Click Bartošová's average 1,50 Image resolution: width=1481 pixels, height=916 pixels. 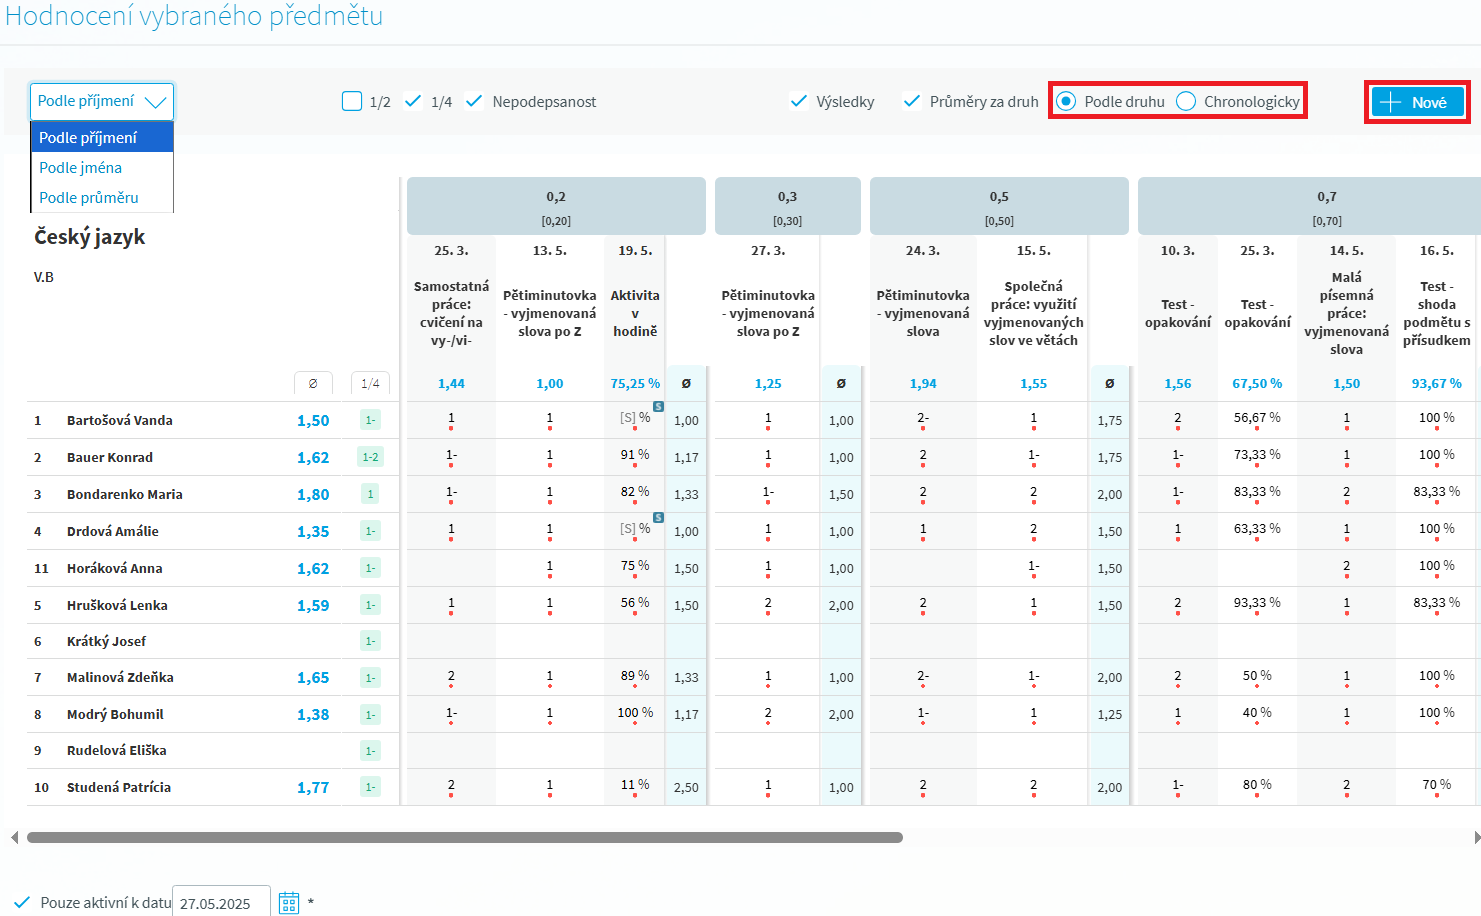(x=313, y=421)
